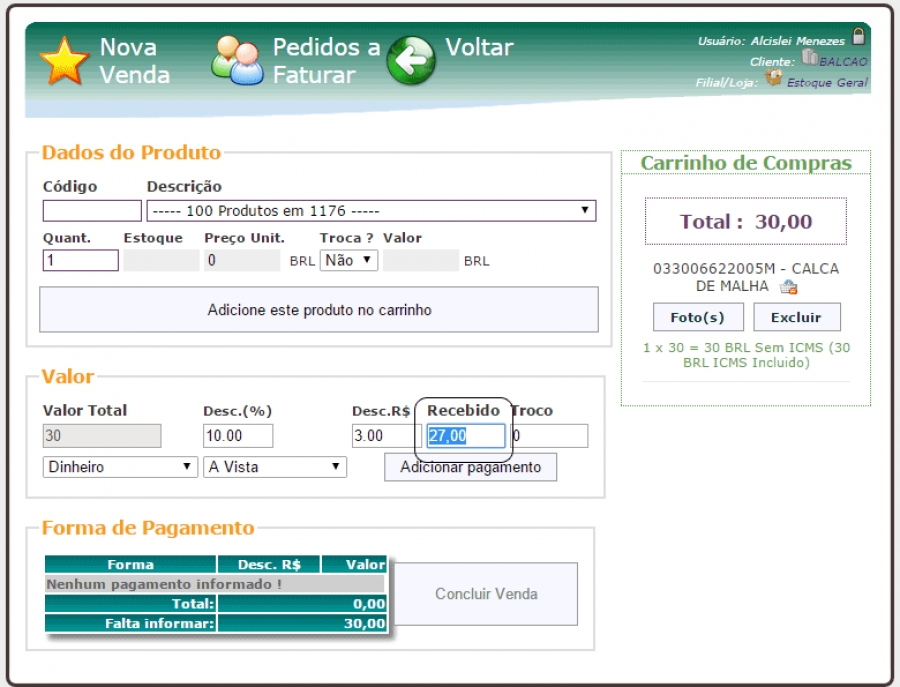
Task: Focus the Código input field
Action: 92,211
